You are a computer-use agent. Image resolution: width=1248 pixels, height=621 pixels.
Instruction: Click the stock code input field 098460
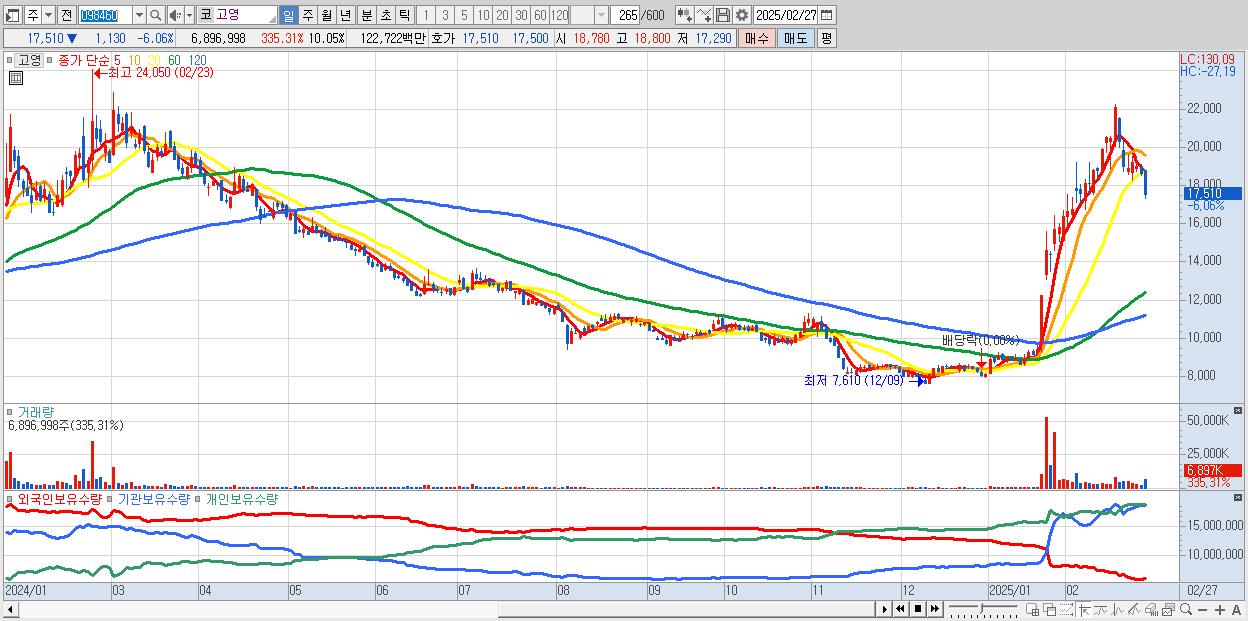point(105,15)
